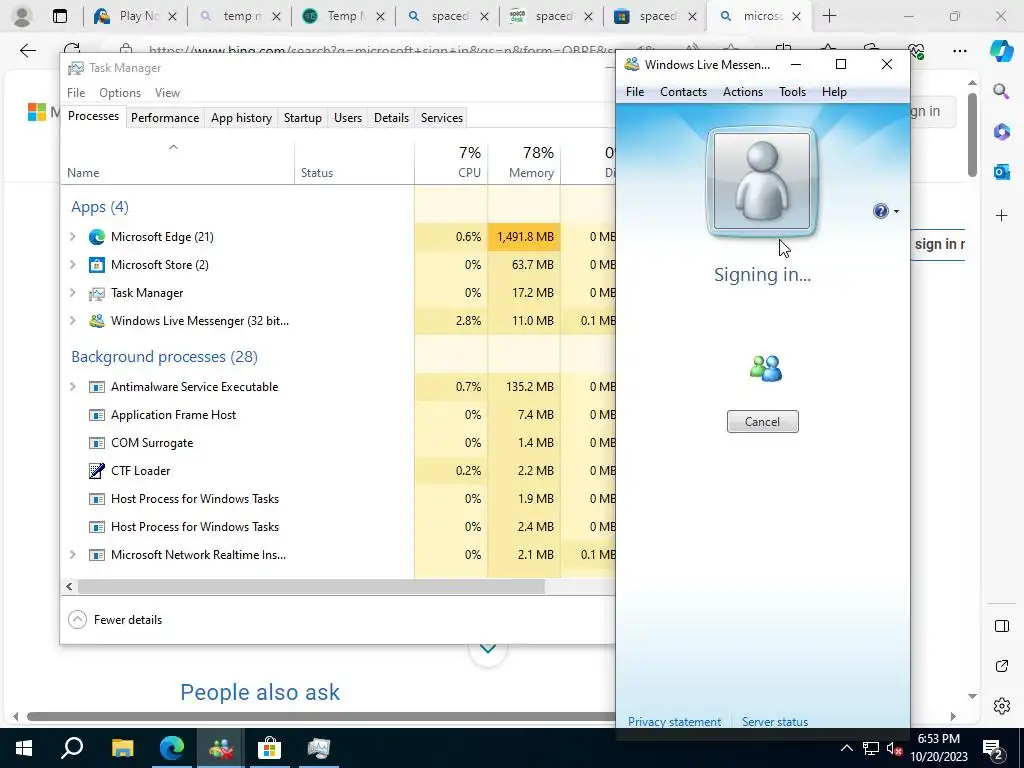
Task: Click Windows Live Messenger taskbar icon
Action: pyautogui.click(x=221, y=748)
